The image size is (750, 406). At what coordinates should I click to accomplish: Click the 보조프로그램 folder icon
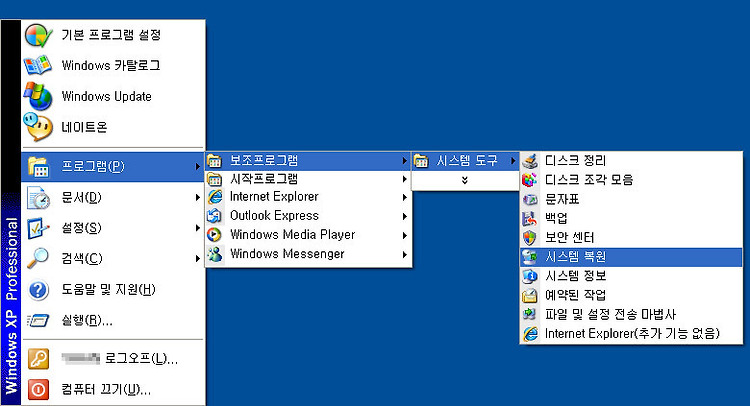pos(214,161)
